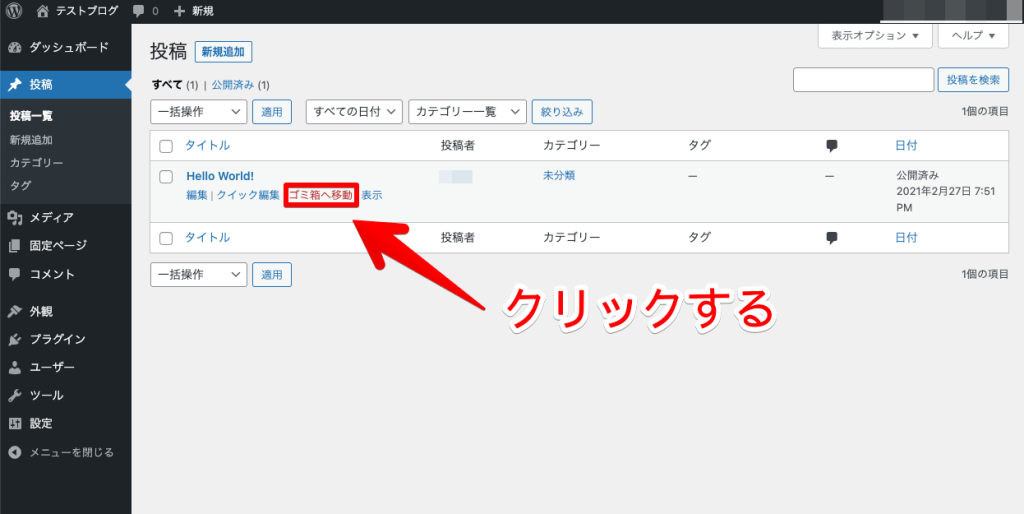Click ゴミ箱へ移動 trash link
Screen dimensions: 1024x514
(321, 195)
